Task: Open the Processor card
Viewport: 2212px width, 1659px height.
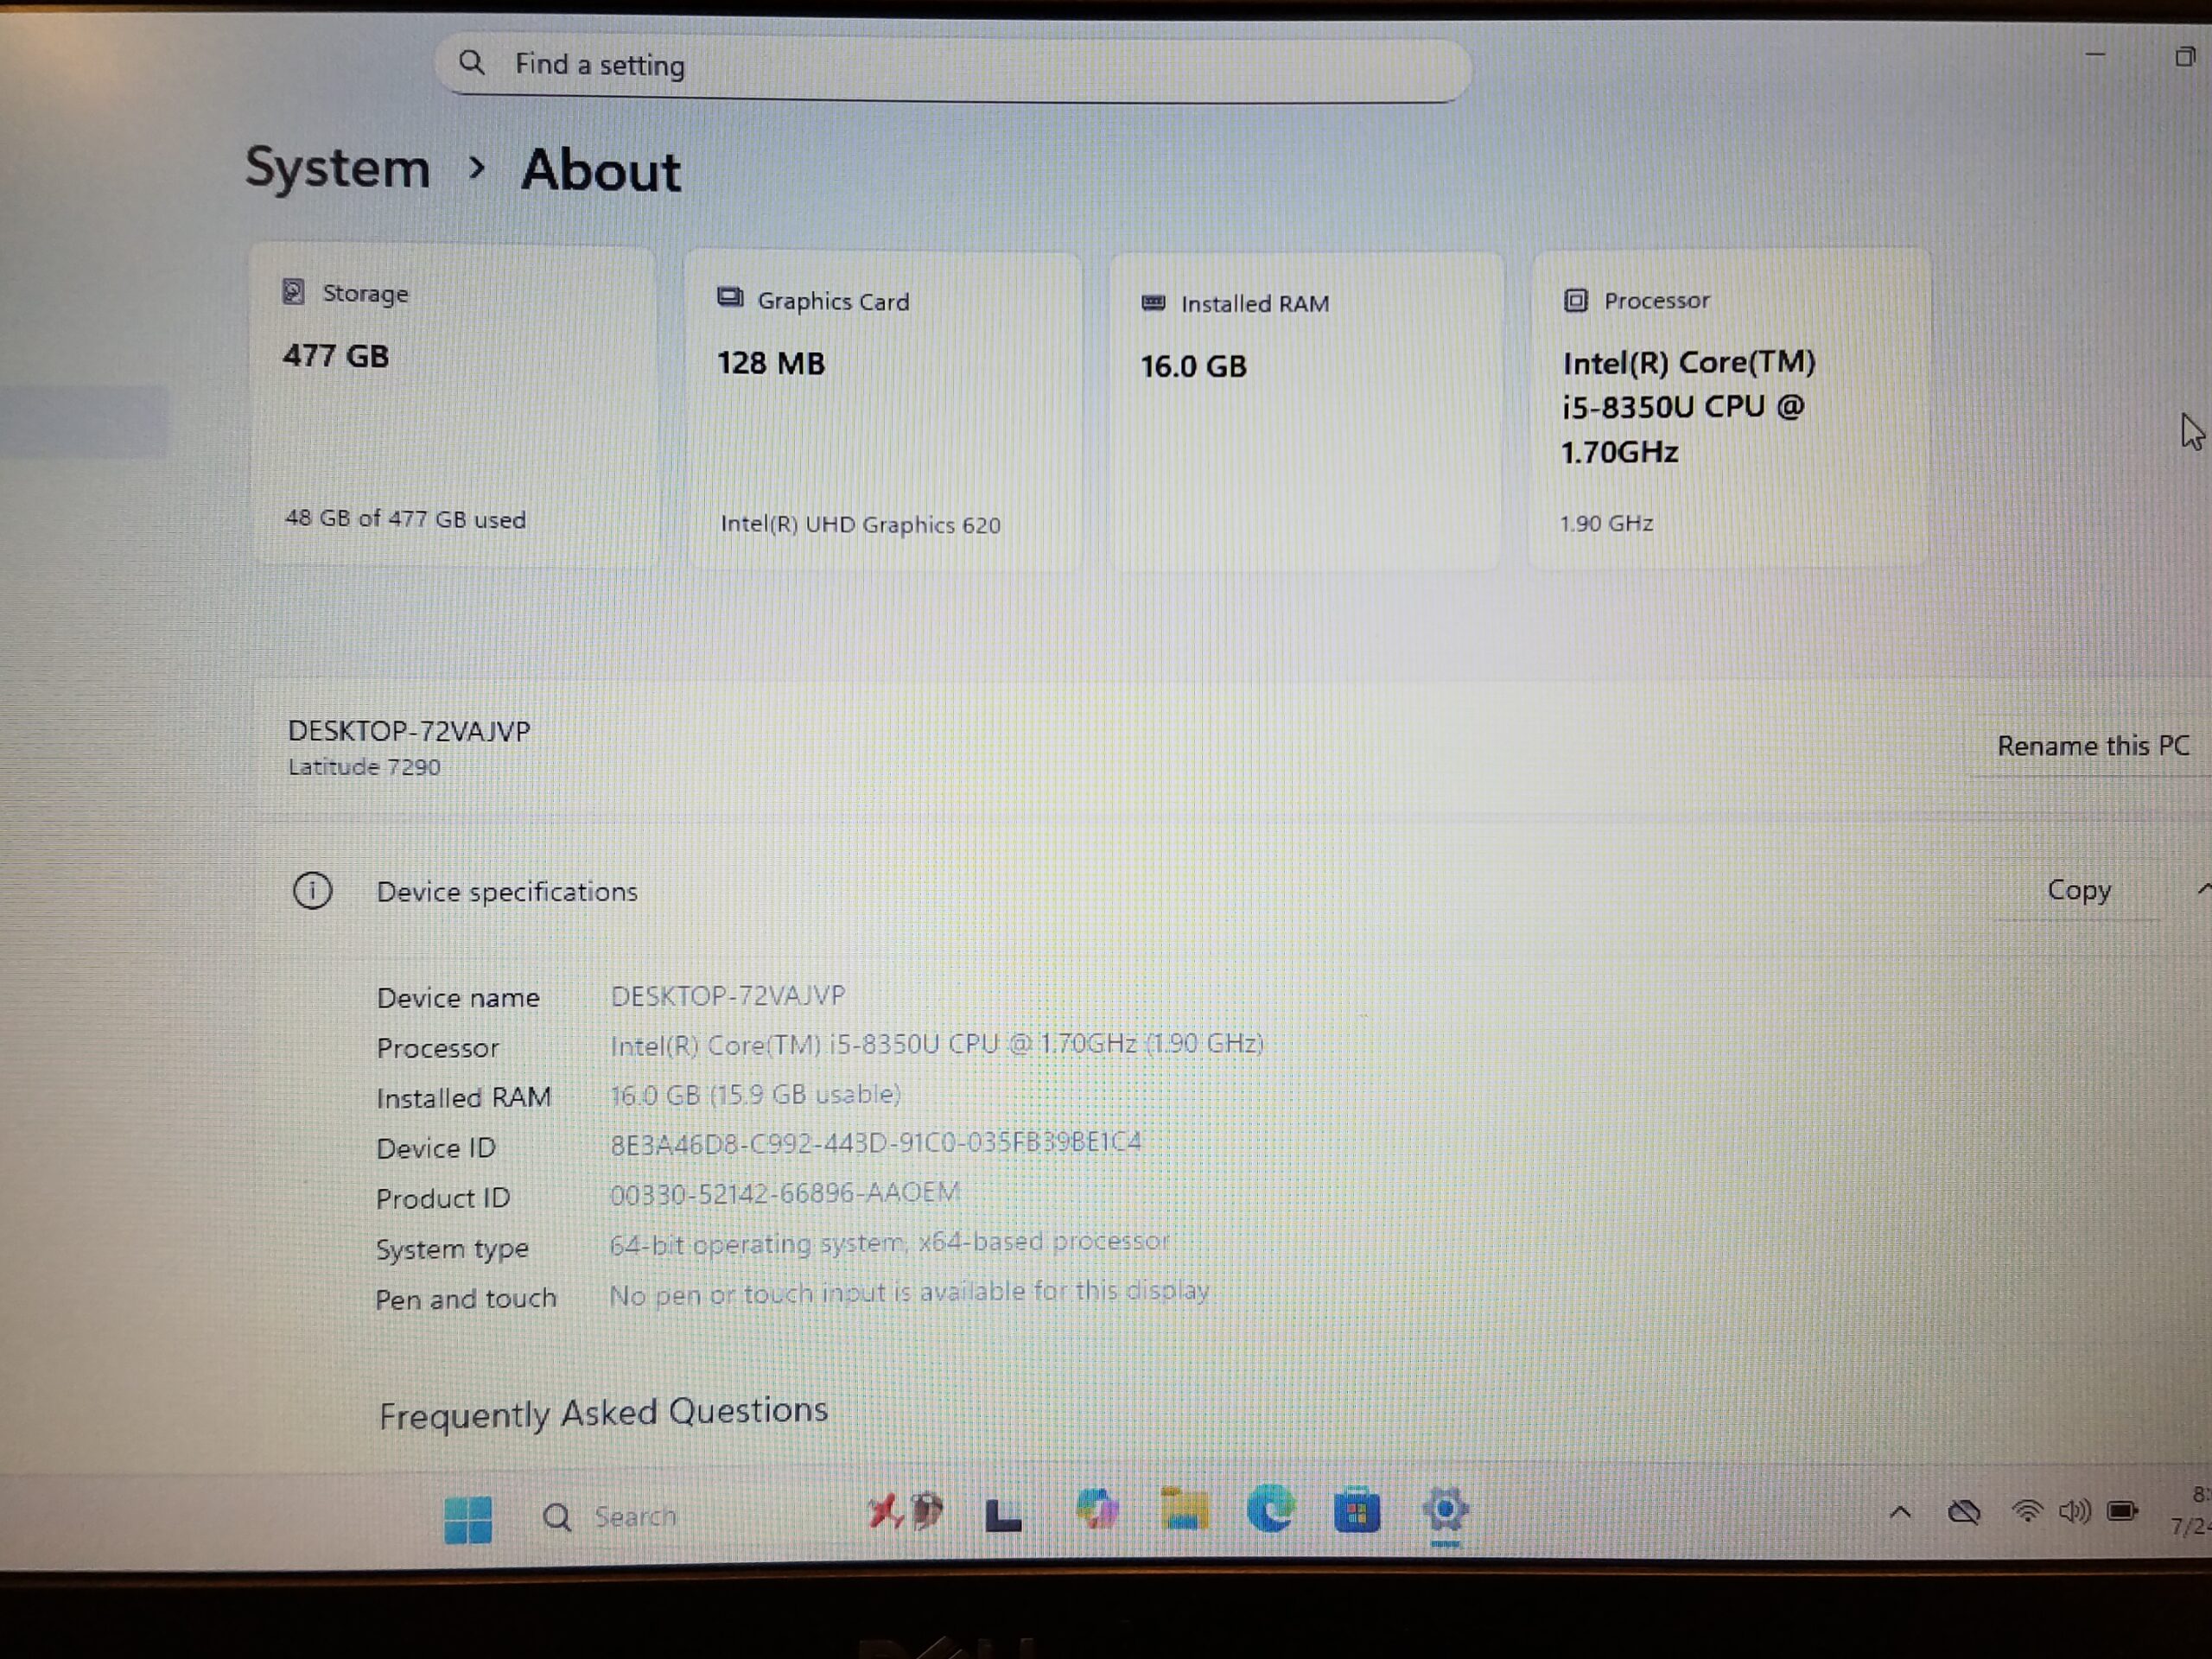Action: (x=1729, y=408)
